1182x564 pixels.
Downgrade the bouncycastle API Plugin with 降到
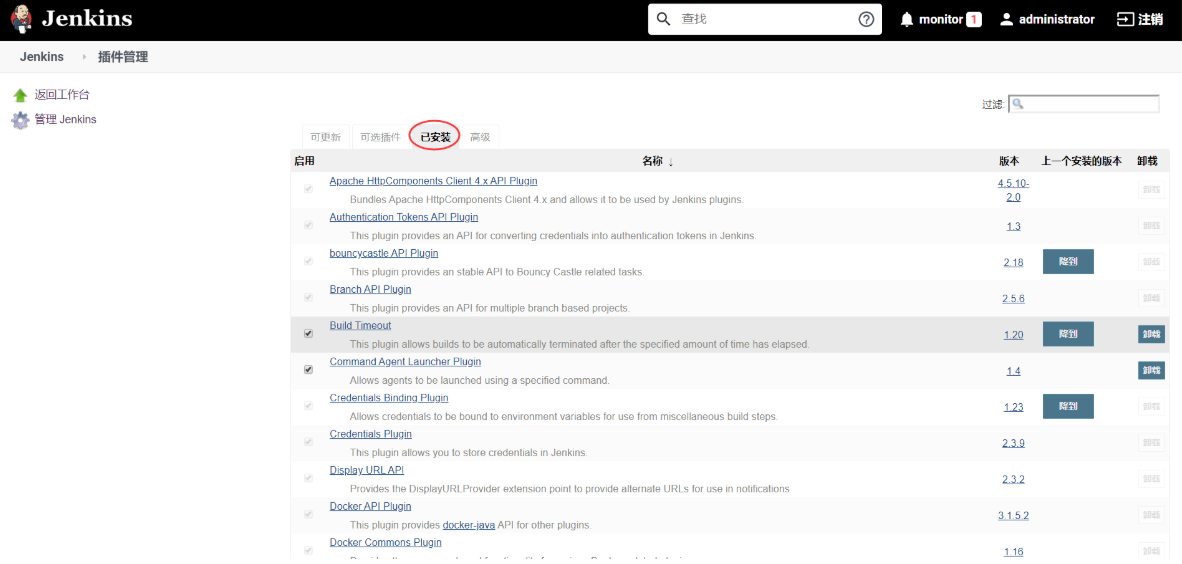point(1068,262)
